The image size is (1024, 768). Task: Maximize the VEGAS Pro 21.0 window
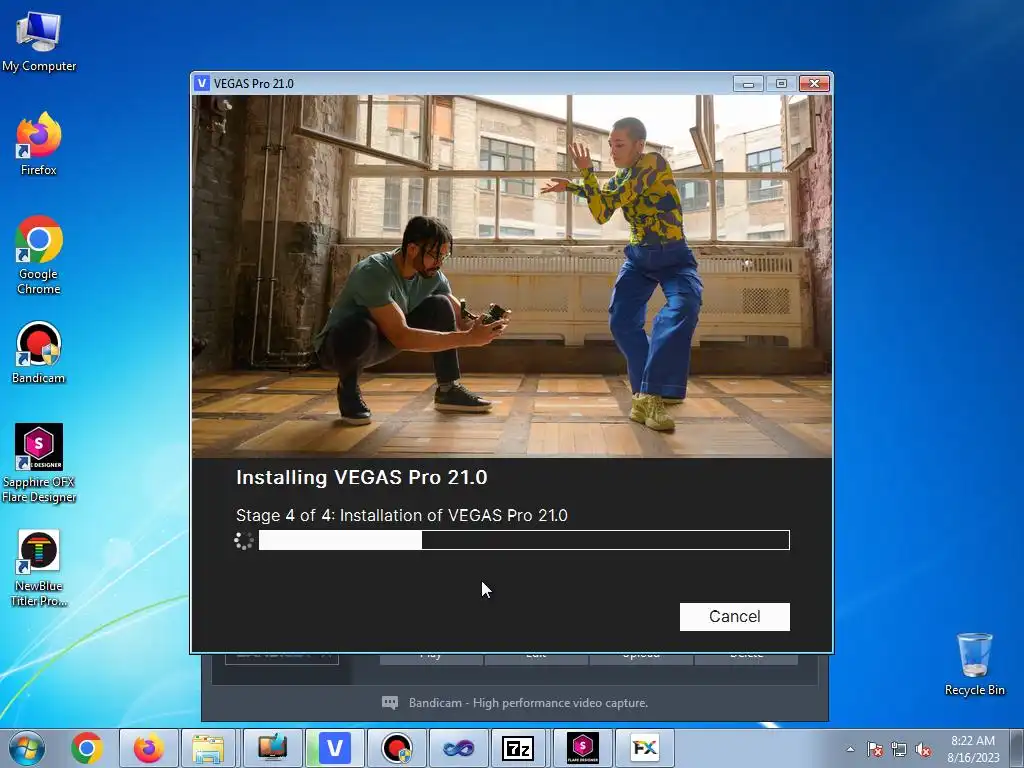781,84
